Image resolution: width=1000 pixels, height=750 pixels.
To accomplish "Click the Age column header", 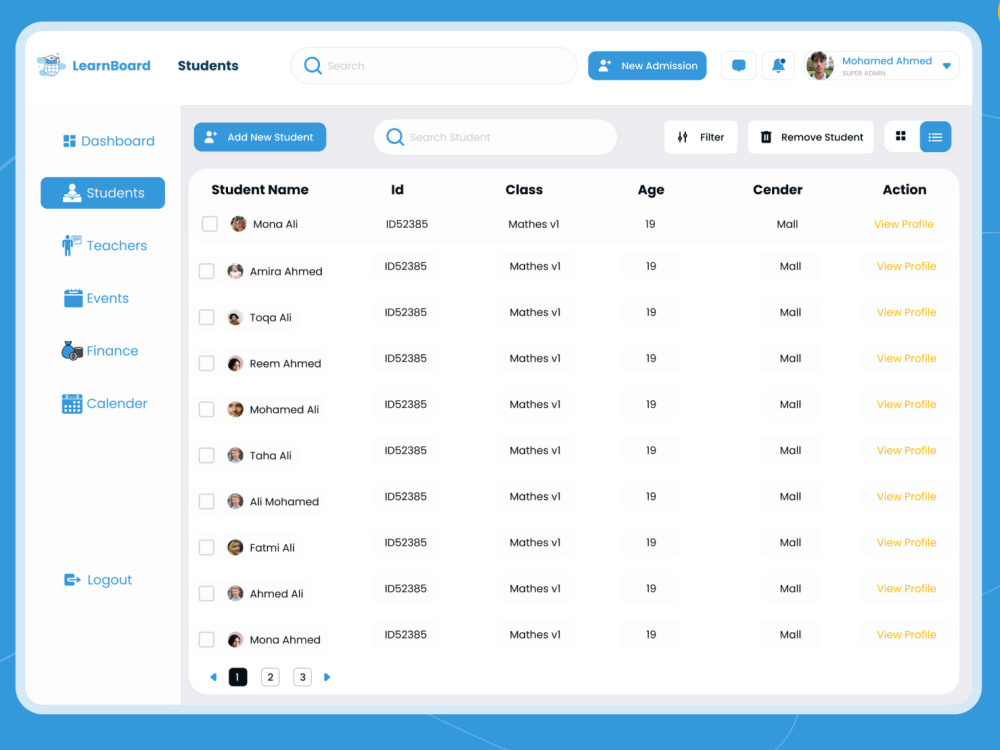I will click(651, 189).
